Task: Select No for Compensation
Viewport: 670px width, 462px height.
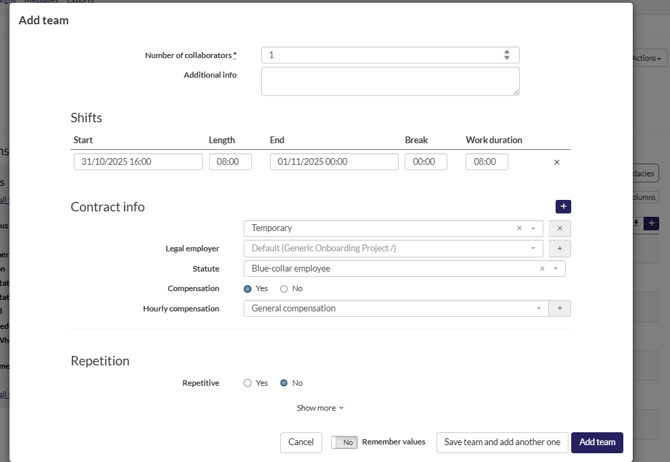Action: pyautogui.click(x=284, y=289)
